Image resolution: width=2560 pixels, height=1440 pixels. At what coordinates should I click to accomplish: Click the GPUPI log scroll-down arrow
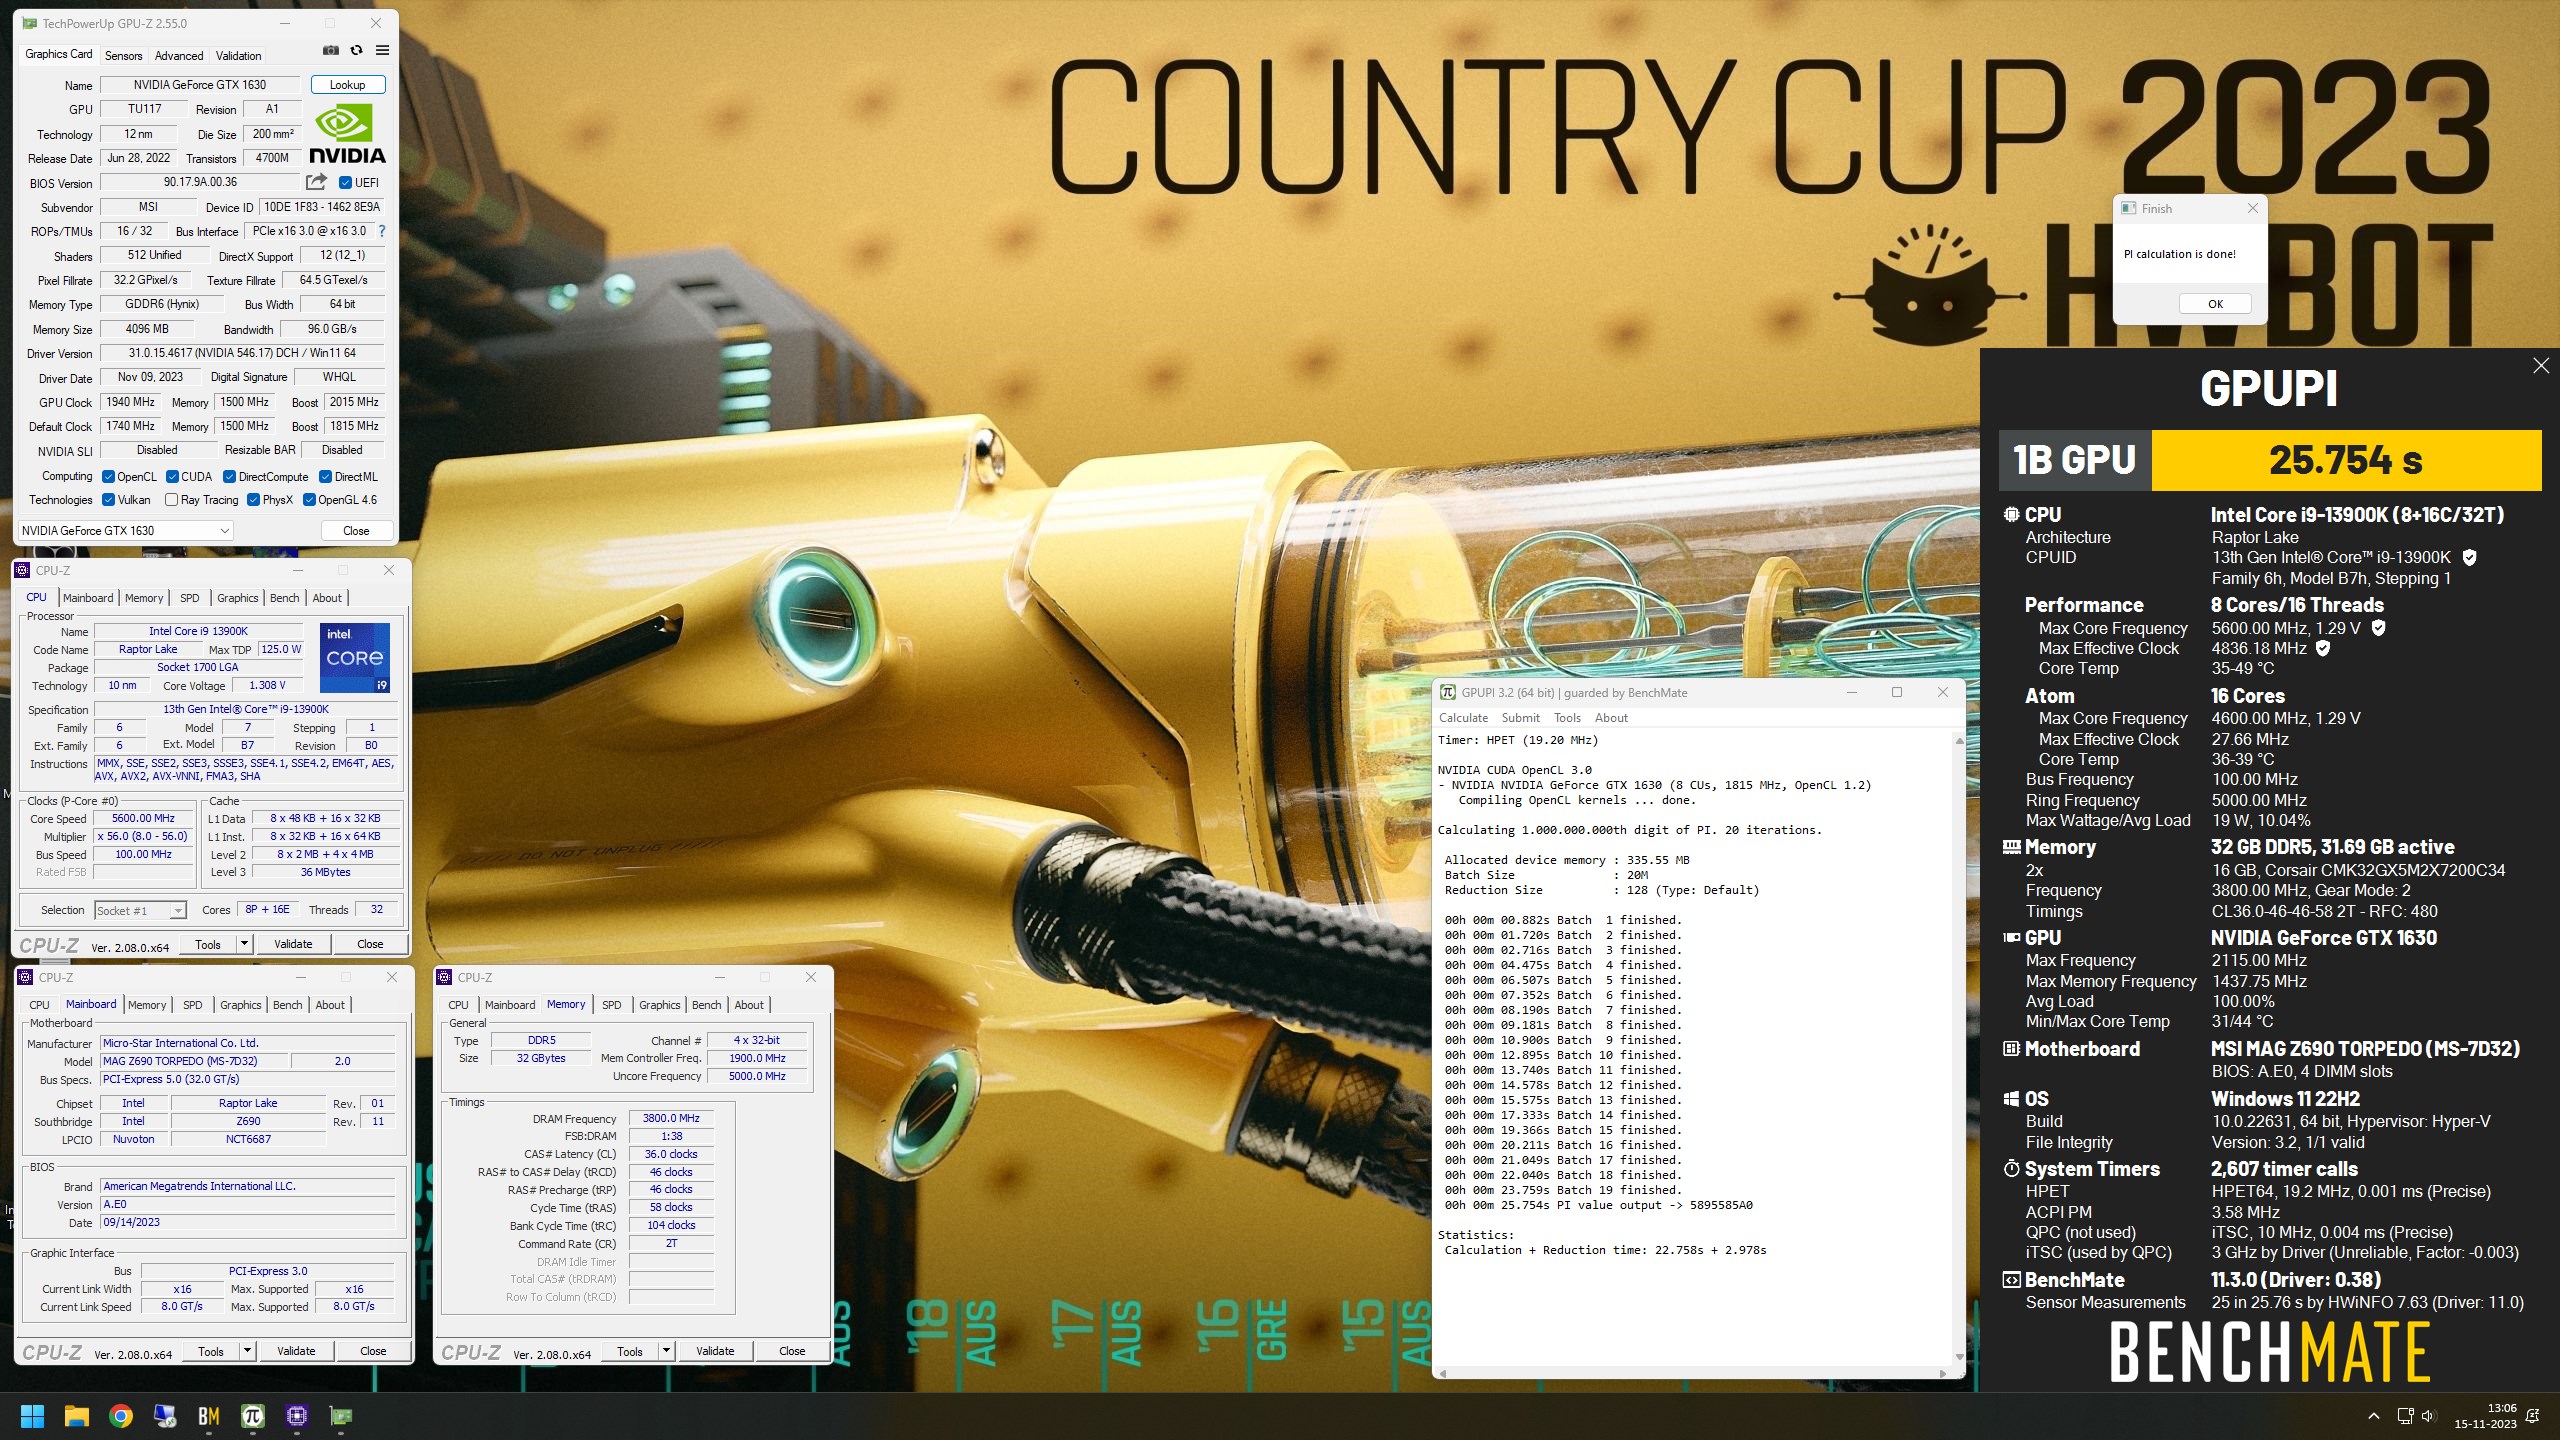1958,1357
